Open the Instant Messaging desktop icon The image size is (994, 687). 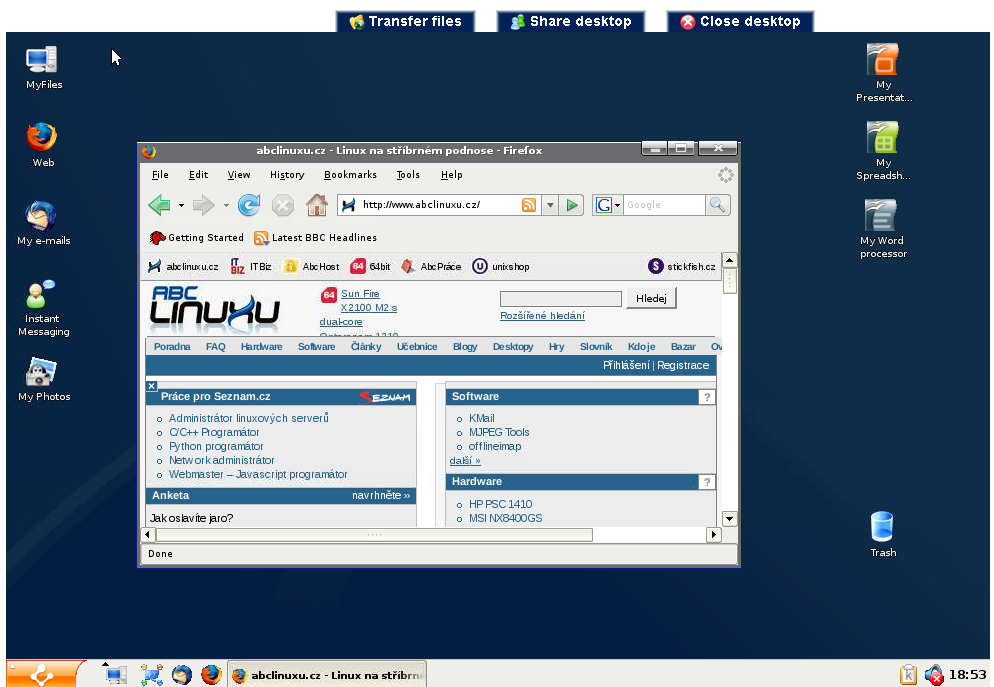tap(43, 307)
